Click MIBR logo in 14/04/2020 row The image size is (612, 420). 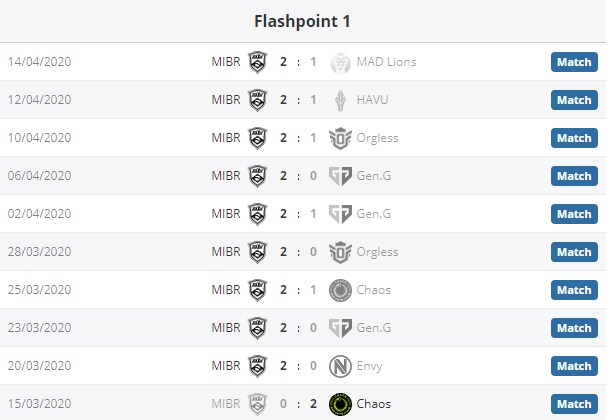[x=258, y=62]
